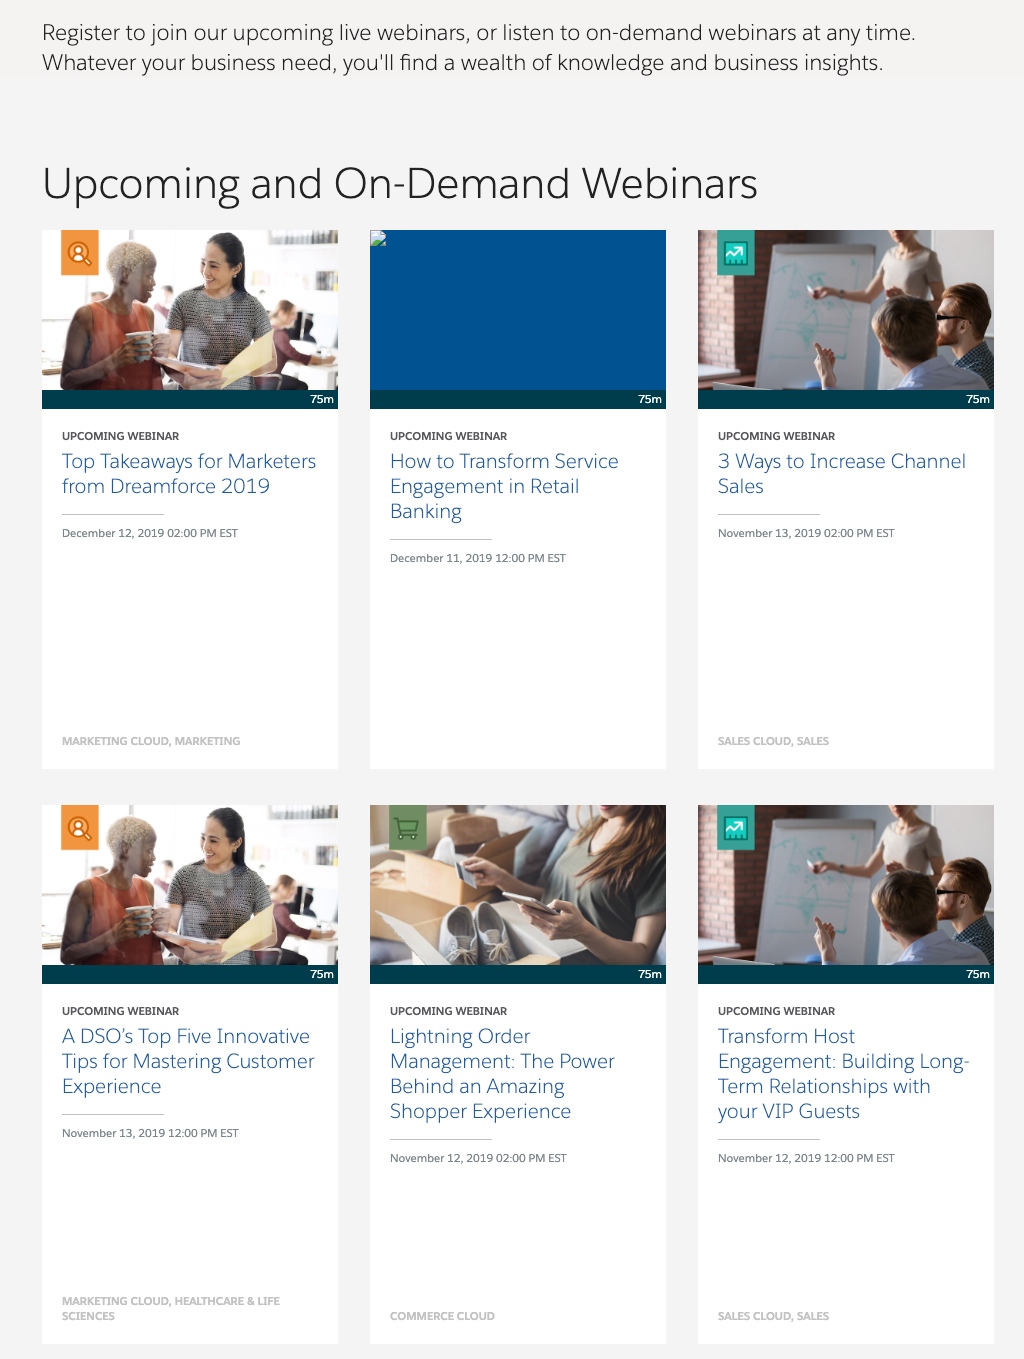Open Top Takeaways for Marketers from Dreamforce 2019
Image resolution: width=1024 pixels, height=1359 pixels.
pos(189,474)
